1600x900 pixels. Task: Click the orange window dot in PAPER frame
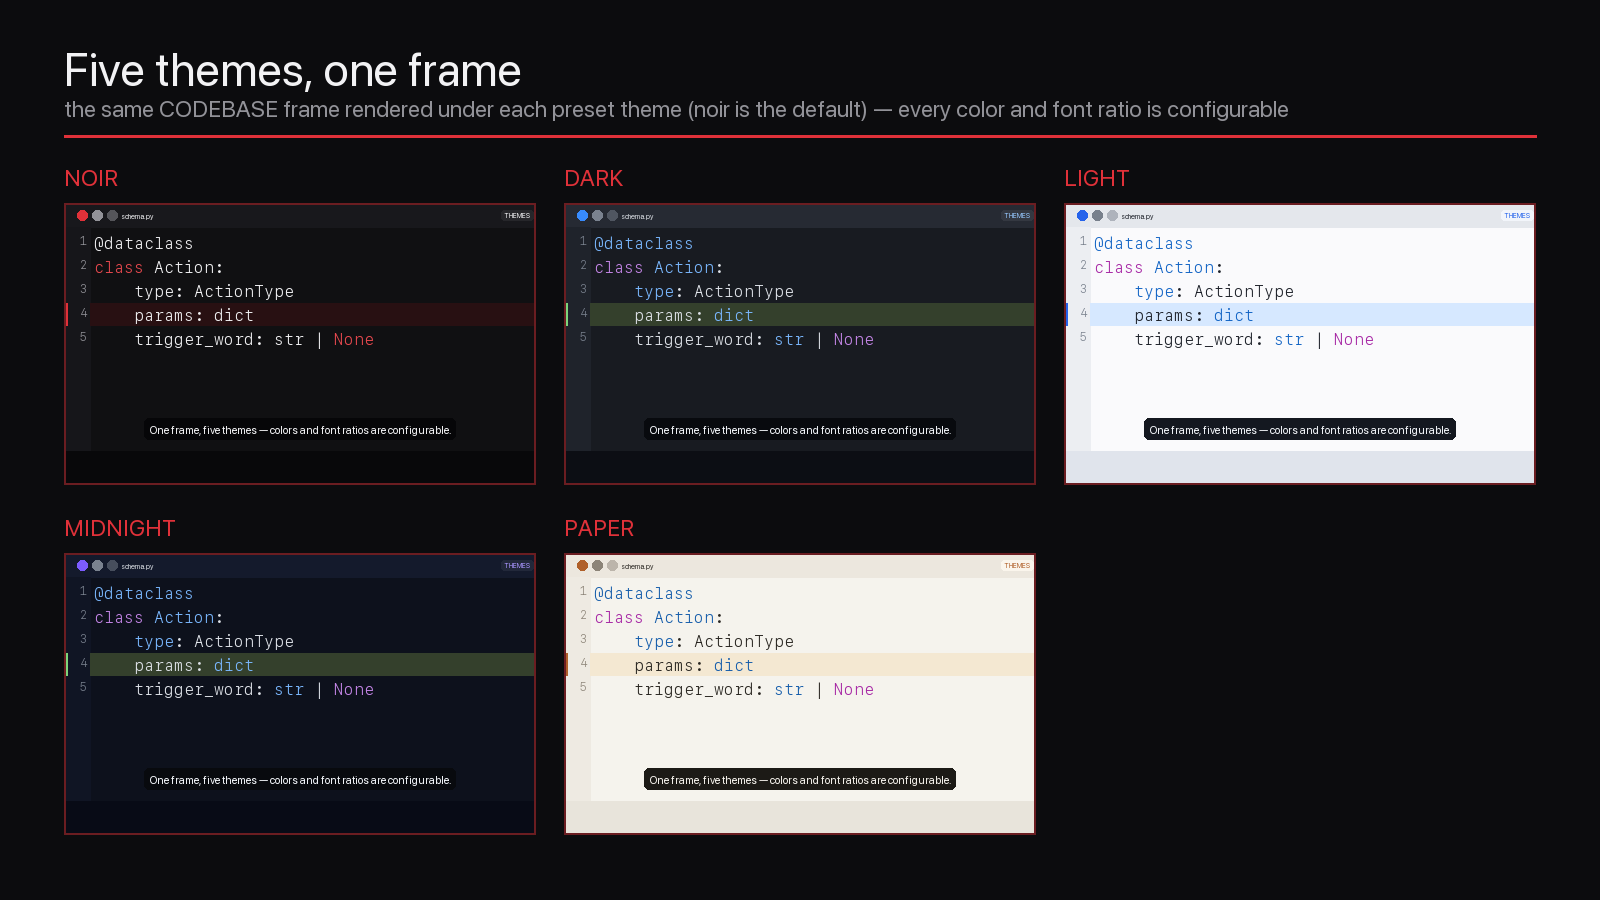tap(582, 566)
